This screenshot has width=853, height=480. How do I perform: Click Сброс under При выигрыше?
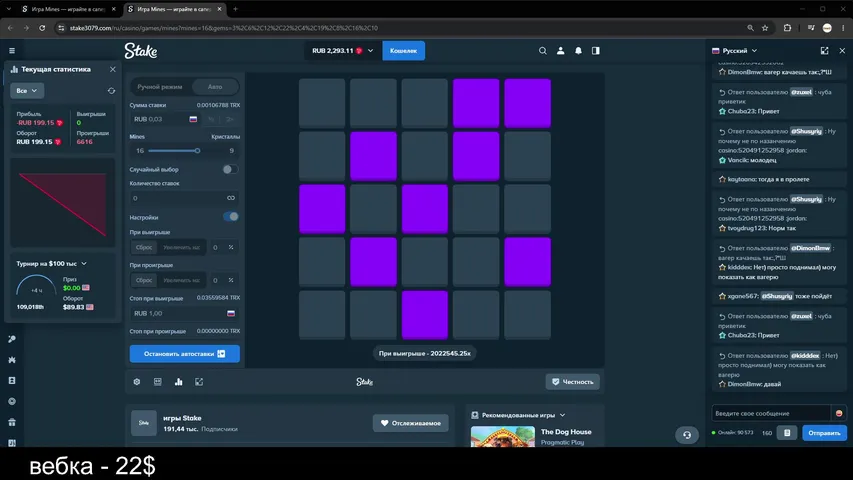[x=144, y=248]
